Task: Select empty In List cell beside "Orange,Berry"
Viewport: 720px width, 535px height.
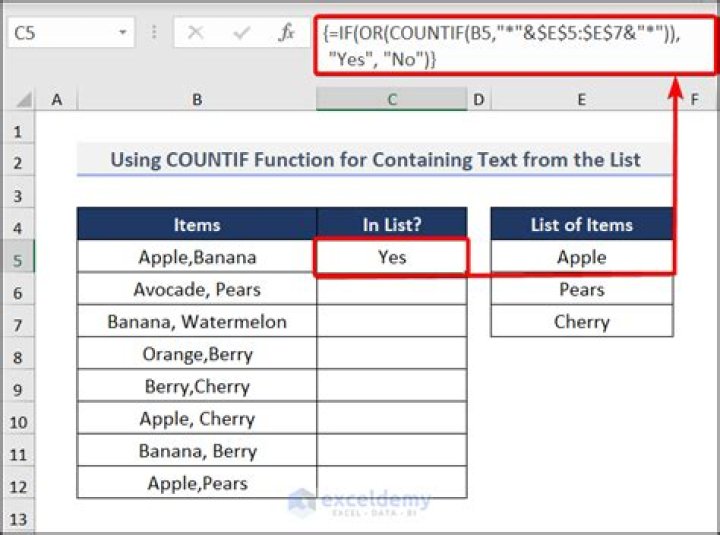Action: coord(392,354)
